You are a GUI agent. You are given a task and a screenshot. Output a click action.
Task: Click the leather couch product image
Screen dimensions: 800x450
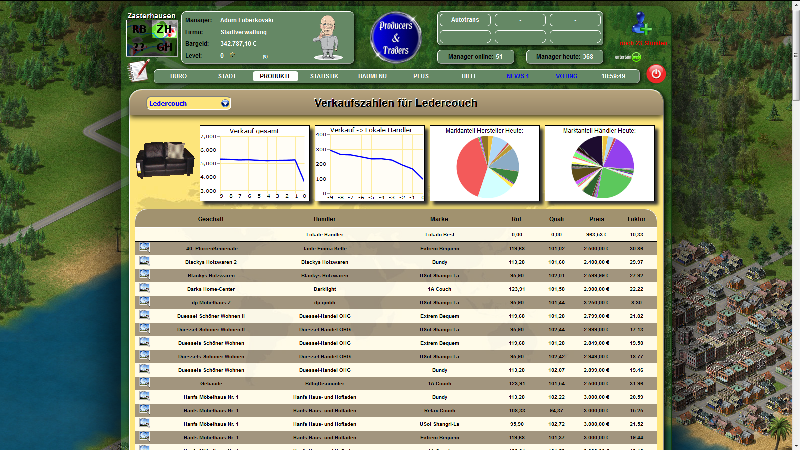(165, 160)
